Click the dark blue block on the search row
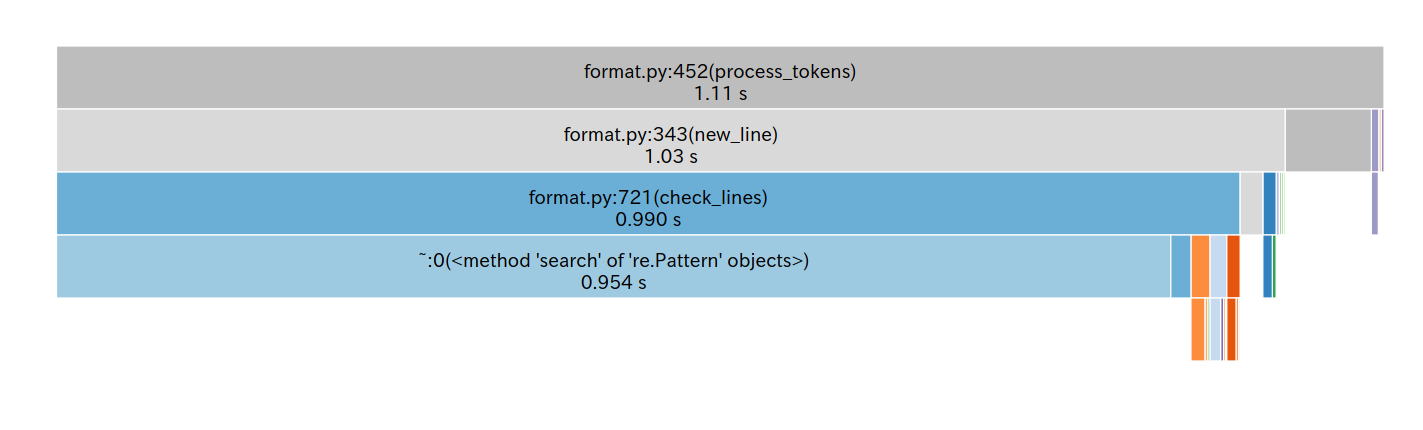The image size is (1423, 430). (x=1268, y=266)
